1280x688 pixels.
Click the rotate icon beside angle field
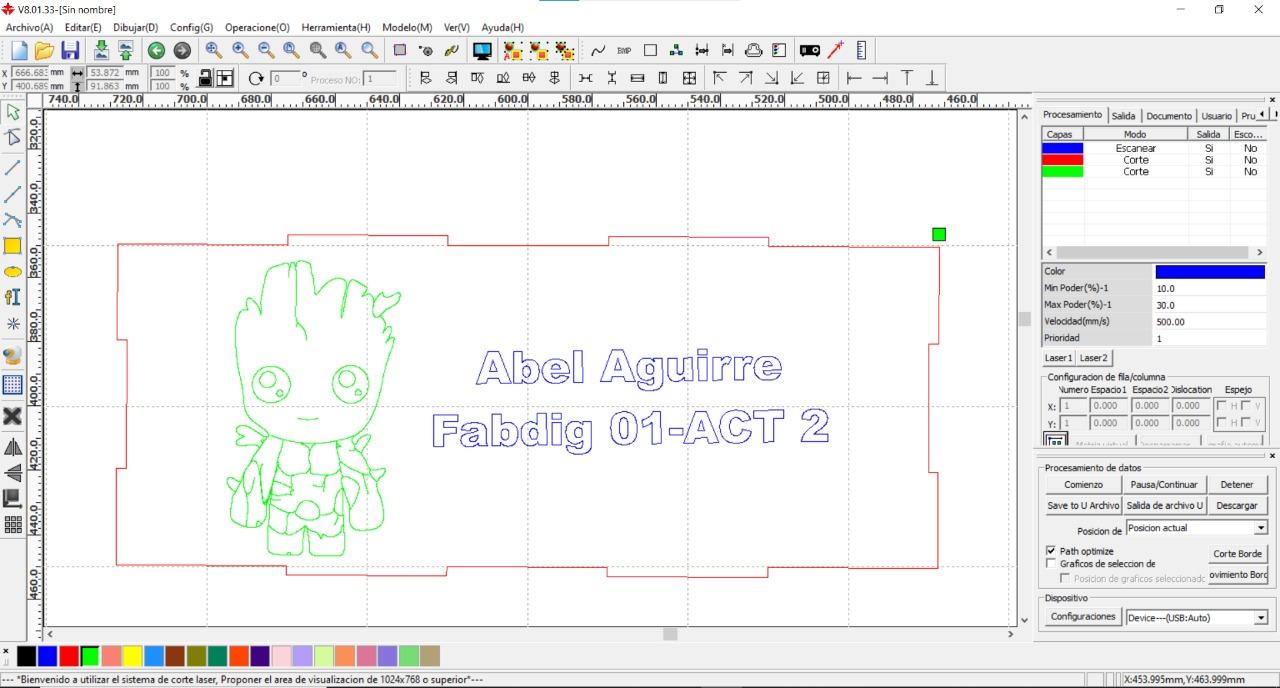coord(256,78)
